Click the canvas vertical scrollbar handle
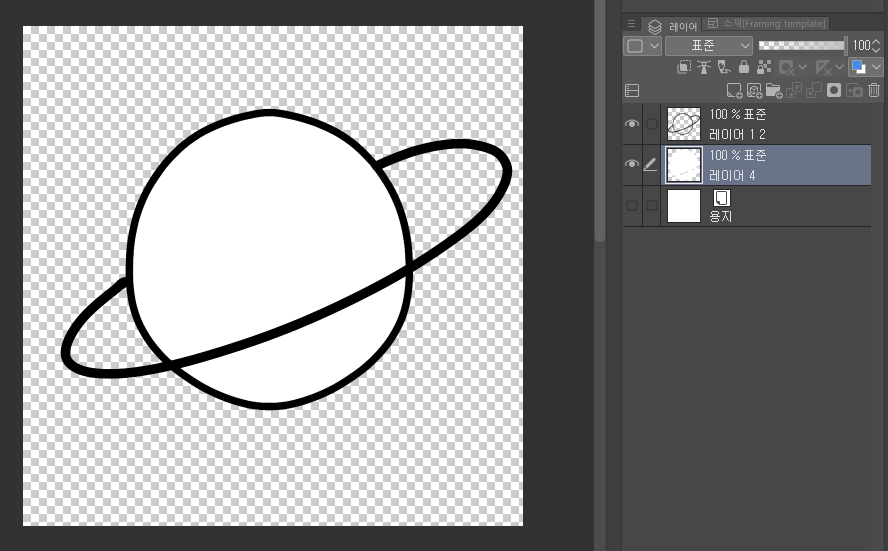The width and height of the screenshot is (888, 551). [x=600, y=121]
